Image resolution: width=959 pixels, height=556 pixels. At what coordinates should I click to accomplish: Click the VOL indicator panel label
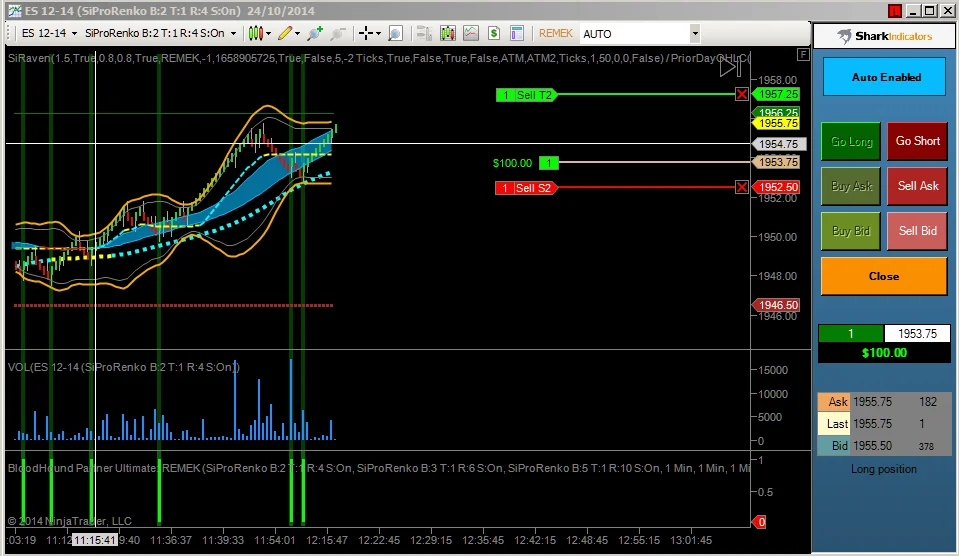coord(124,367)
